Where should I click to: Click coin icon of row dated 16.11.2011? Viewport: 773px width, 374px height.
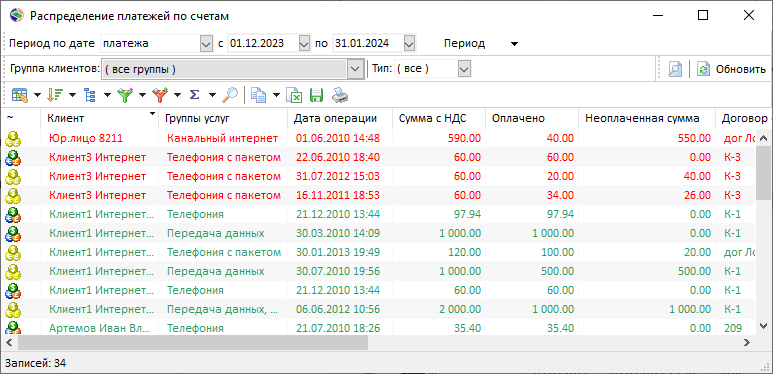tap(13, 196)
